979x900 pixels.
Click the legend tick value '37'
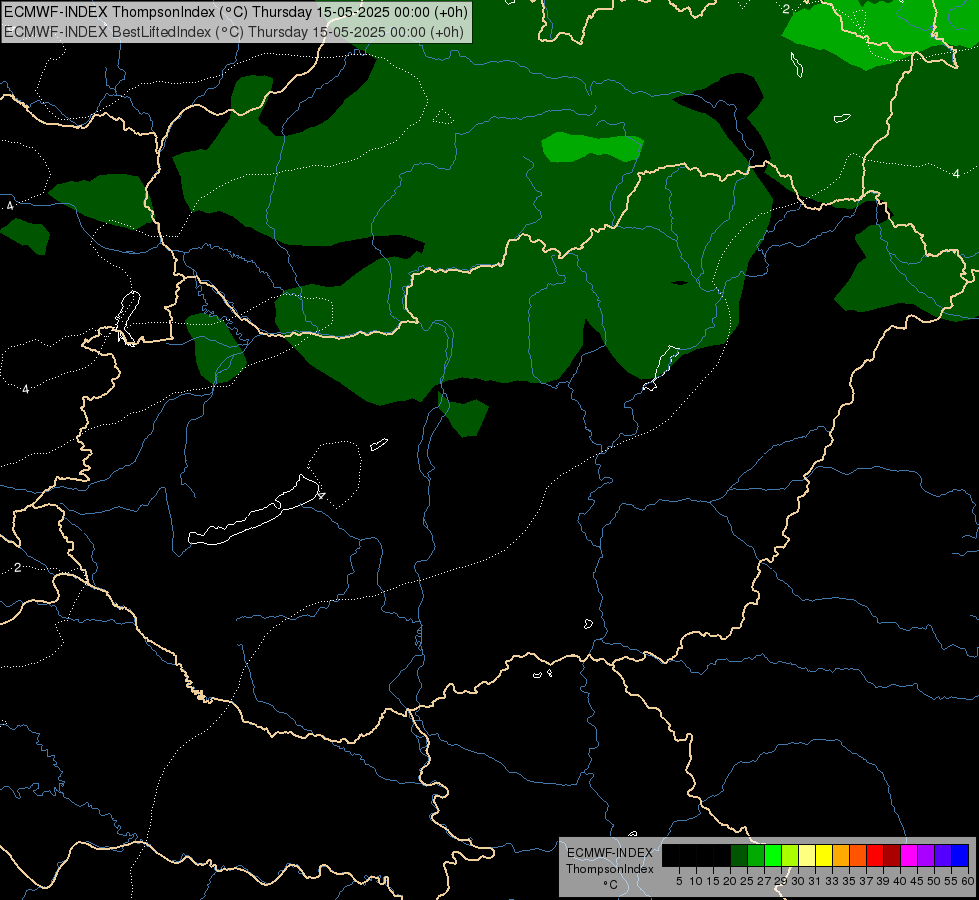[867, 881]
